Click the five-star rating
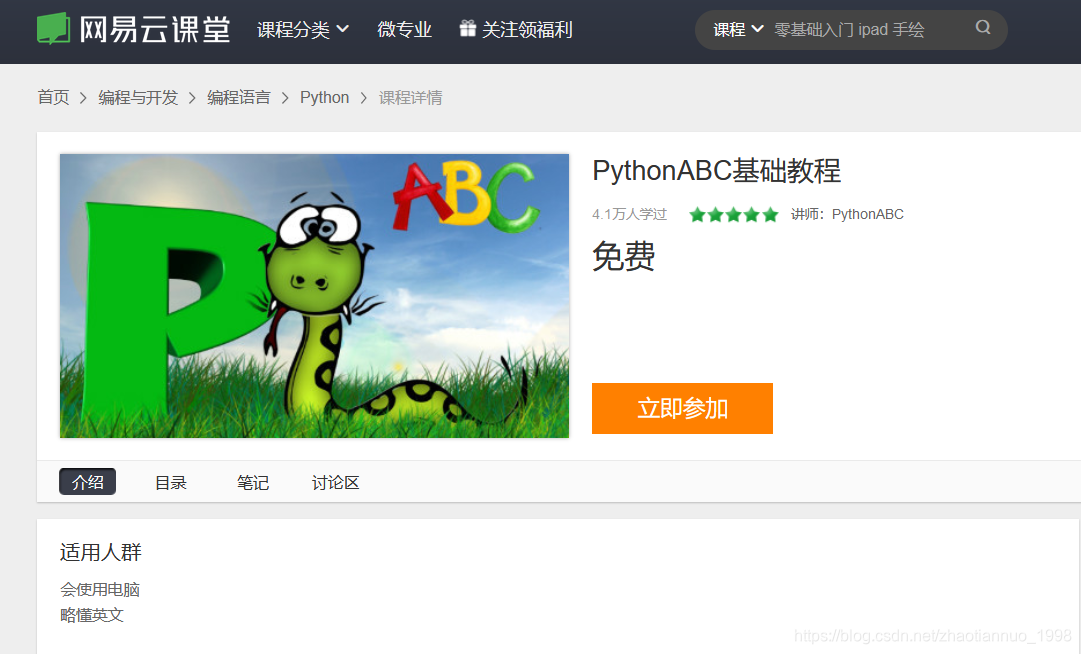The width and height of the screenshot is (1081, 654). pos(734,214)
